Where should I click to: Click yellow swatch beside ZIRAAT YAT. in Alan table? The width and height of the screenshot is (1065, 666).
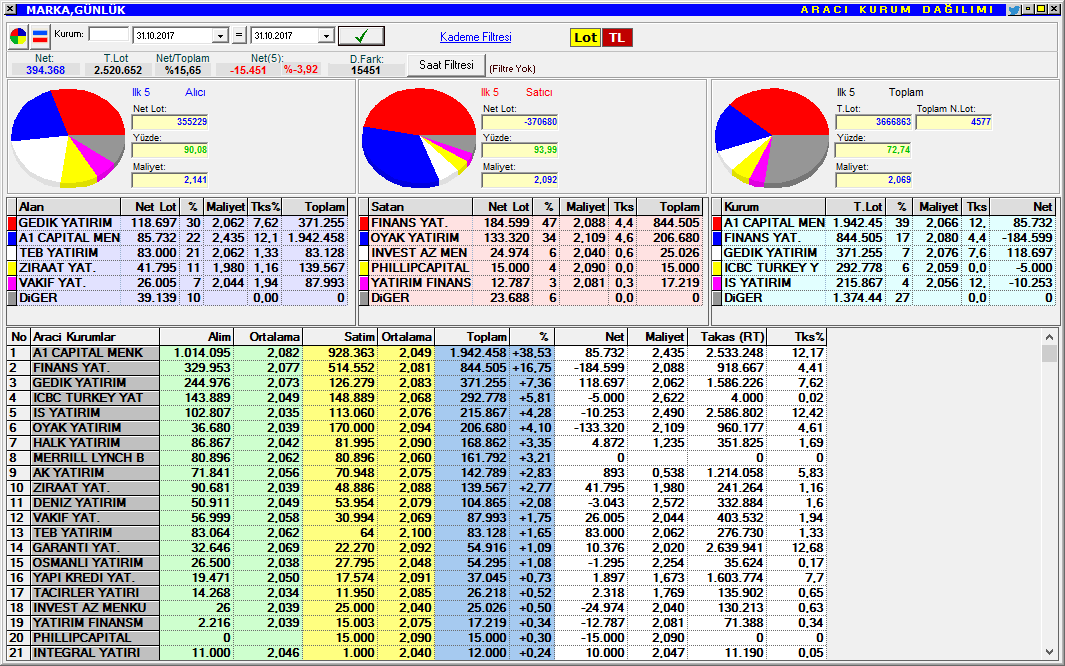tap(12, 267)
